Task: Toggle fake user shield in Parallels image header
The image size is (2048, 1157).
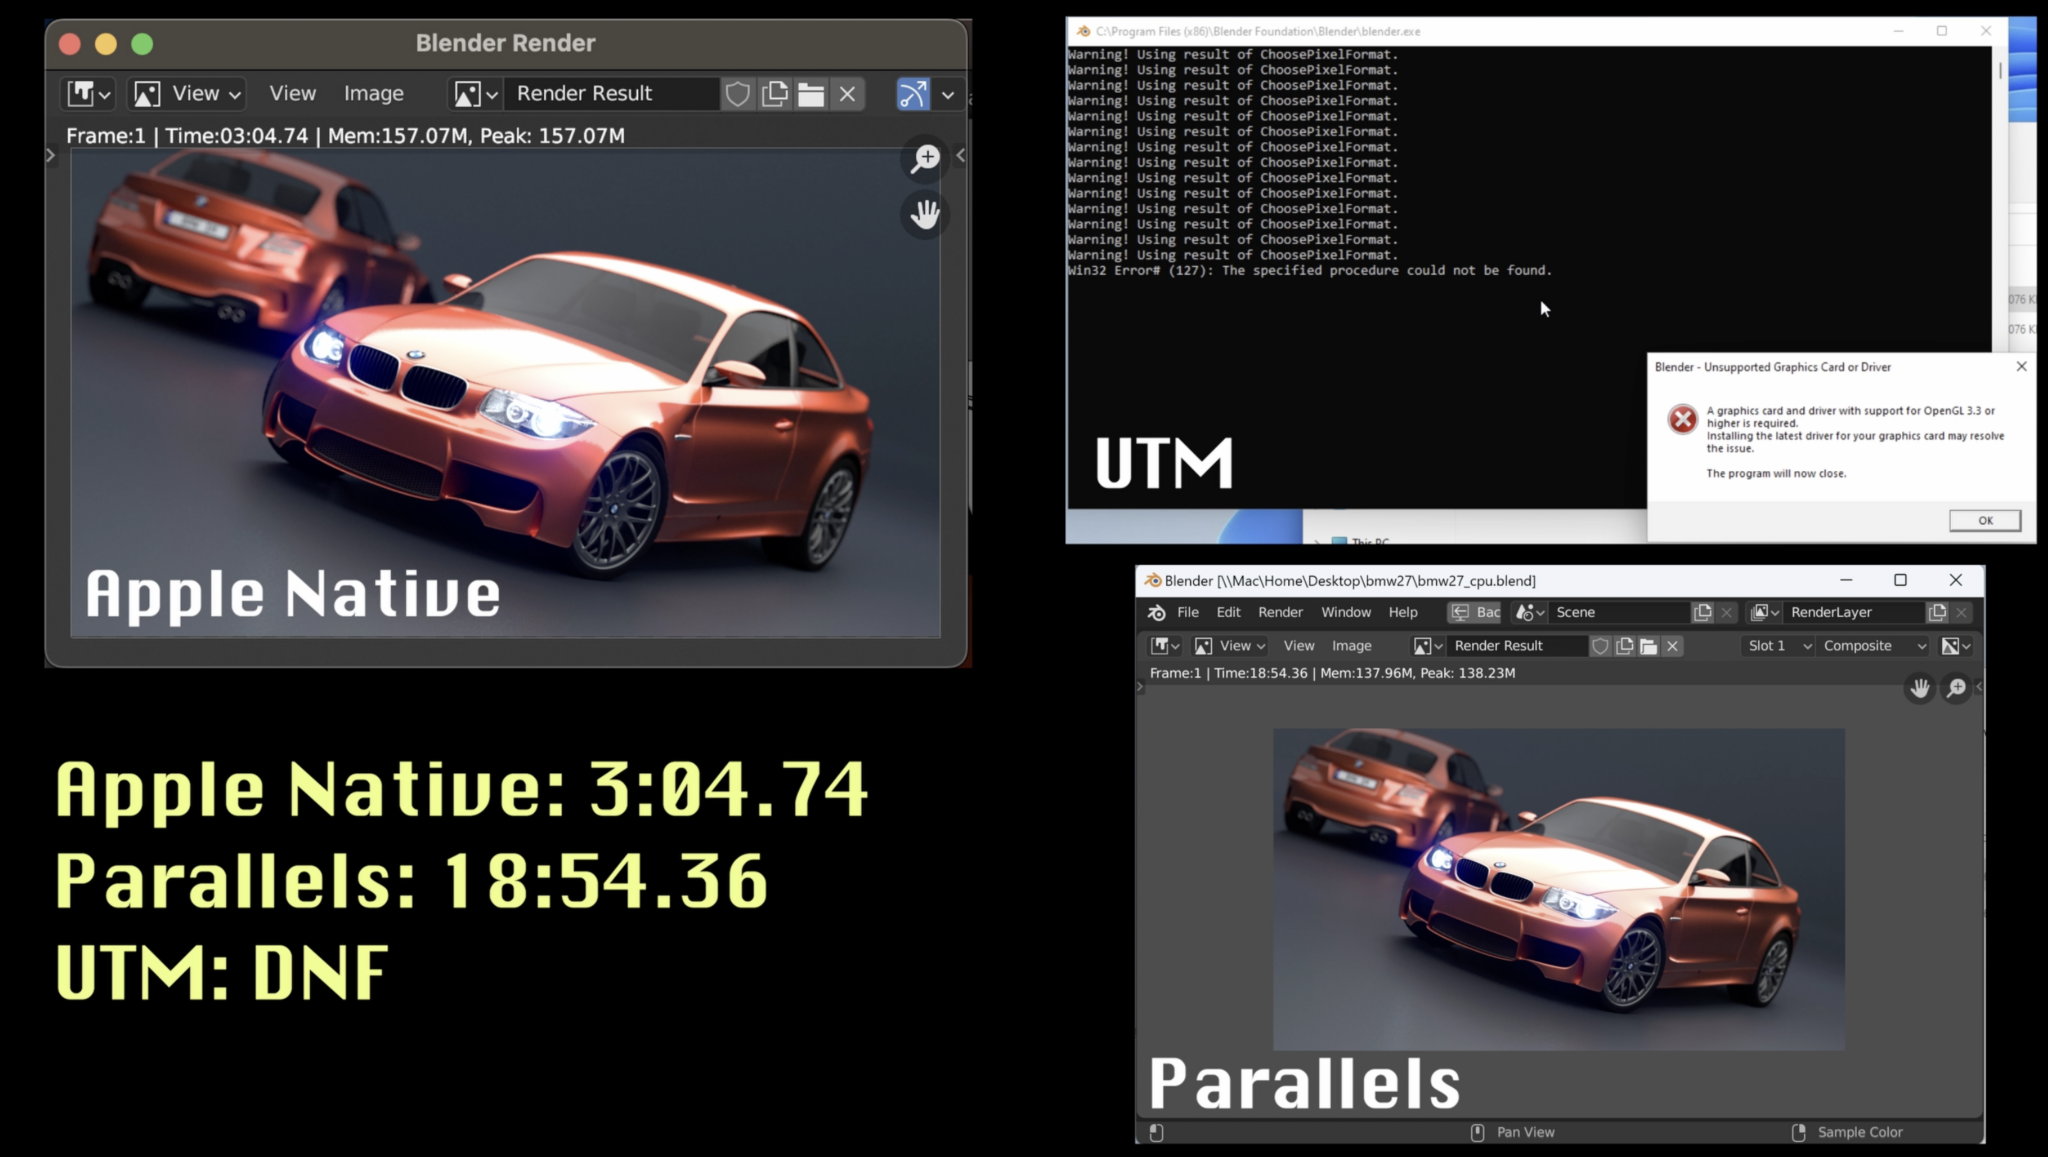Action: pos(1600,646)
